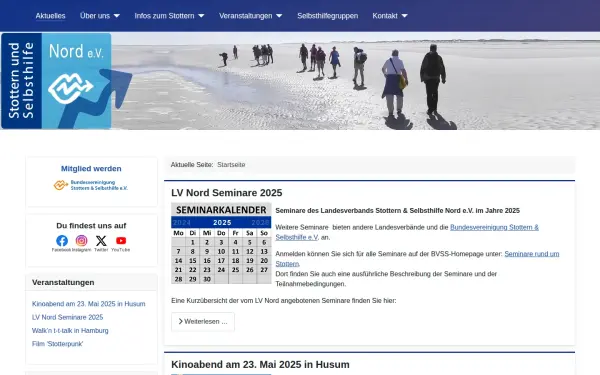
Task: Follow the Mitglied werden link
Action: coord(91,169)
